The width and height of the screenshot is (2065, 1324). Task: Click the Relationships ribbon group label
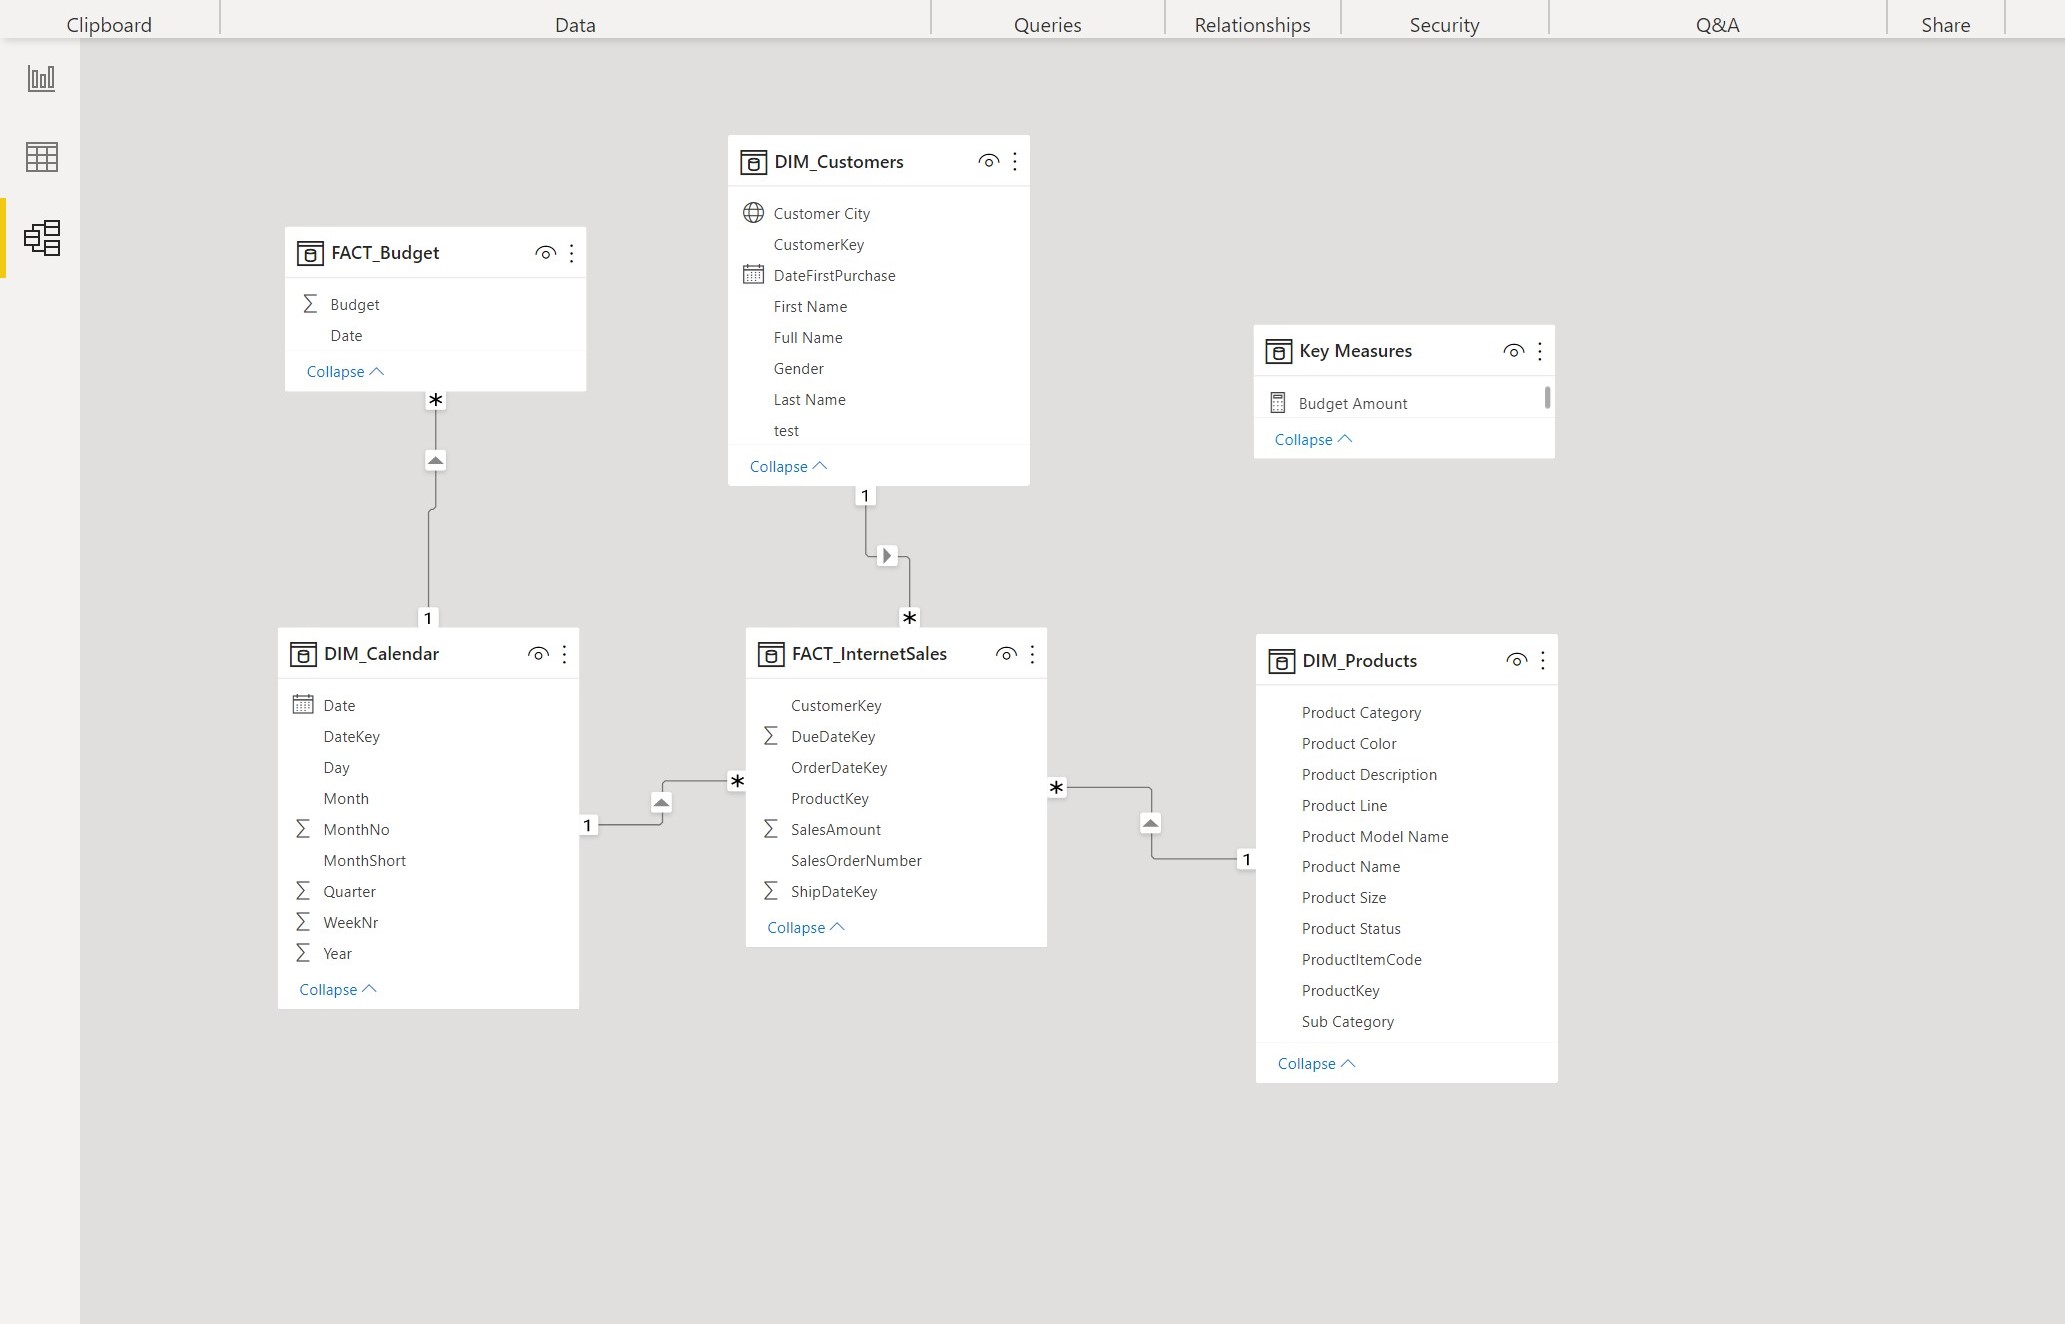[1252, 25]
